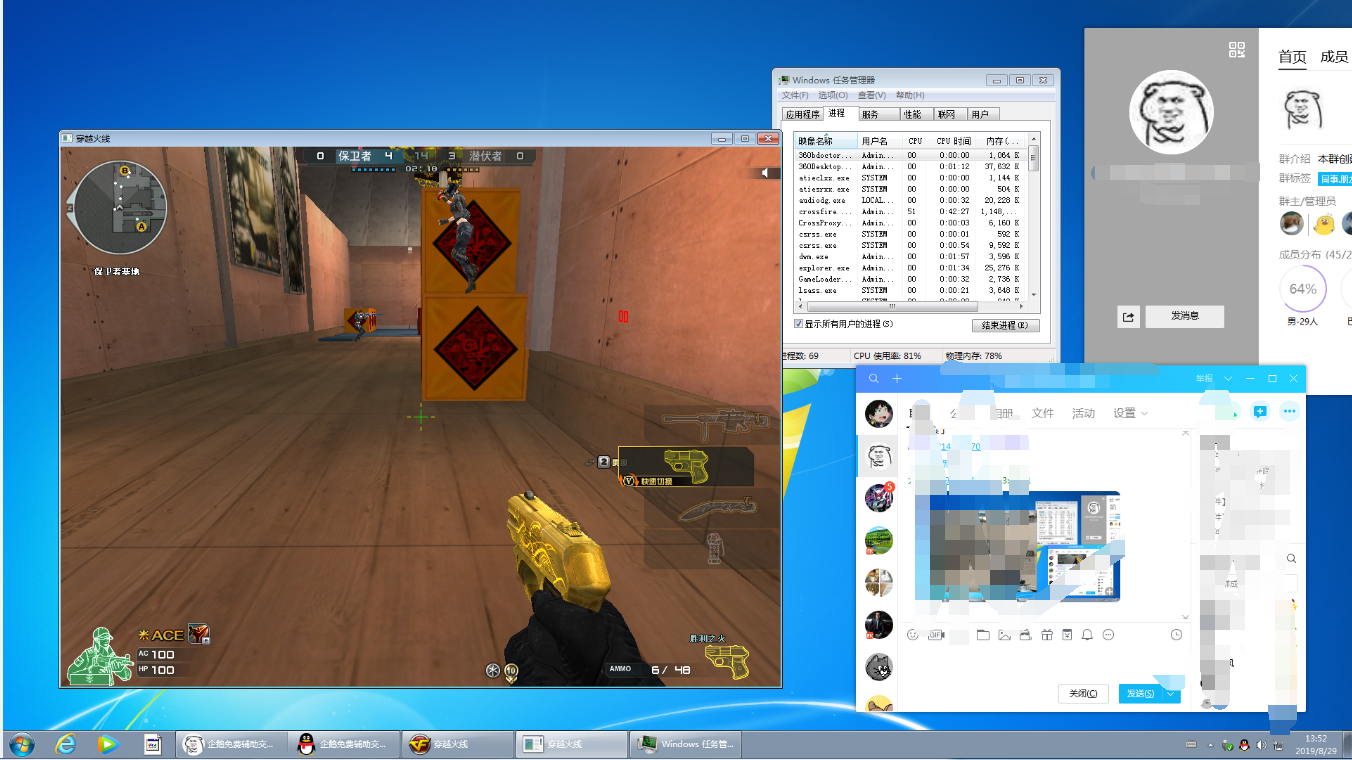Open the emoji picker in QQ chat toolbar
The width and height of the screenshot is (1352, 760).
point(912,635)
